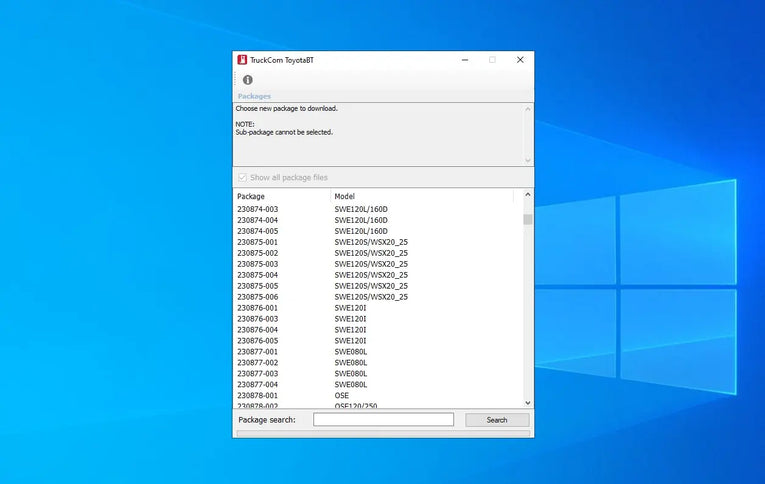This screenshot has width=765, height=484.
Task: Minimize the TruckCom ToyotaBT window
Action: coord(465,60)
